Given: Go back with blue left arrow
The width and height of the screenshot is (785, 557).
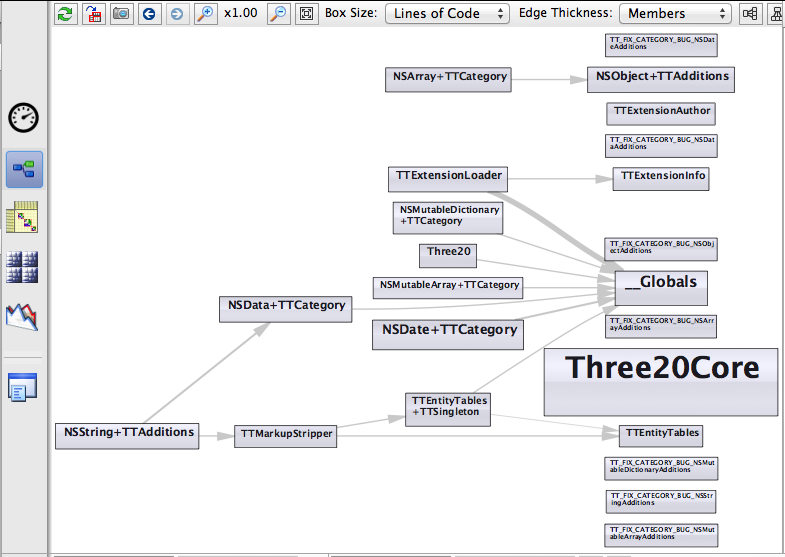Looking at the screenshot, I should 149,14.
